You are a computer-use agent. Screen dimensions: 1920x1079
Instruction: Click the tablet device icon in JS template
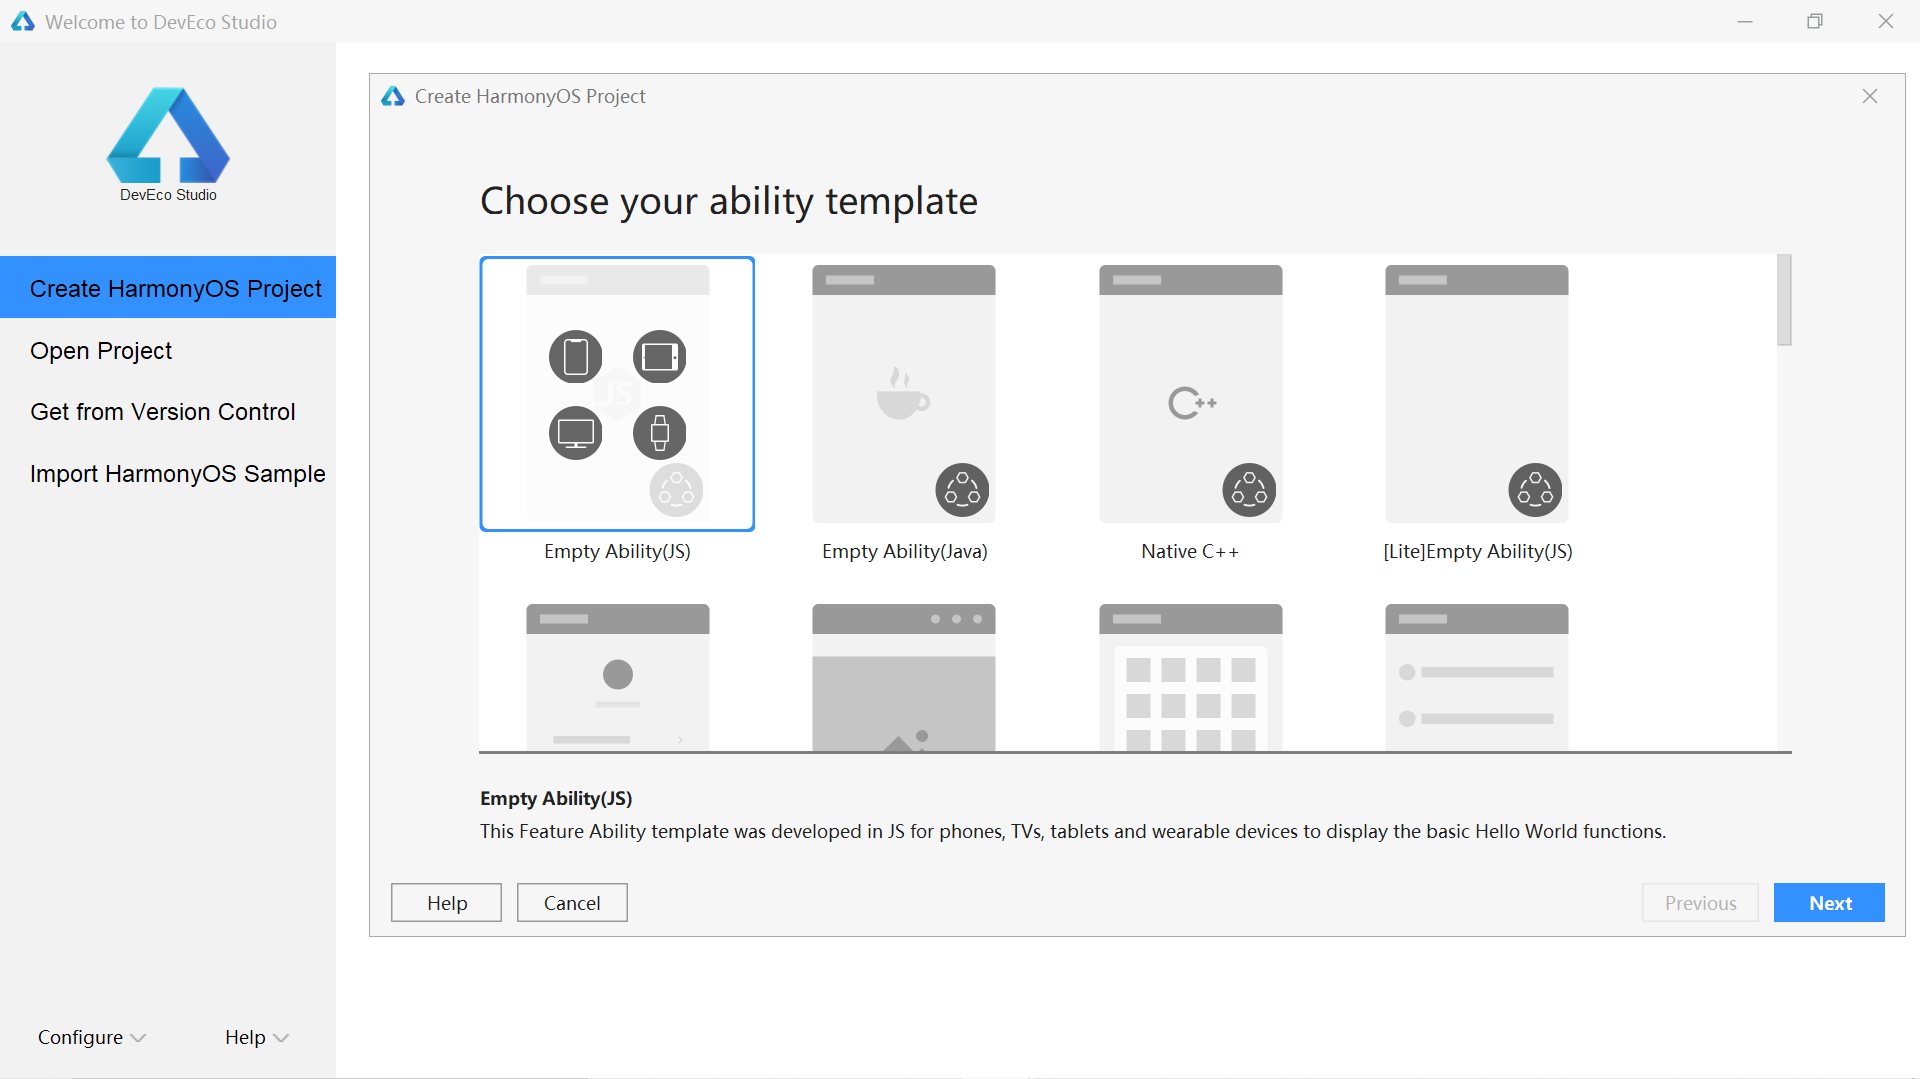(660, 357)
